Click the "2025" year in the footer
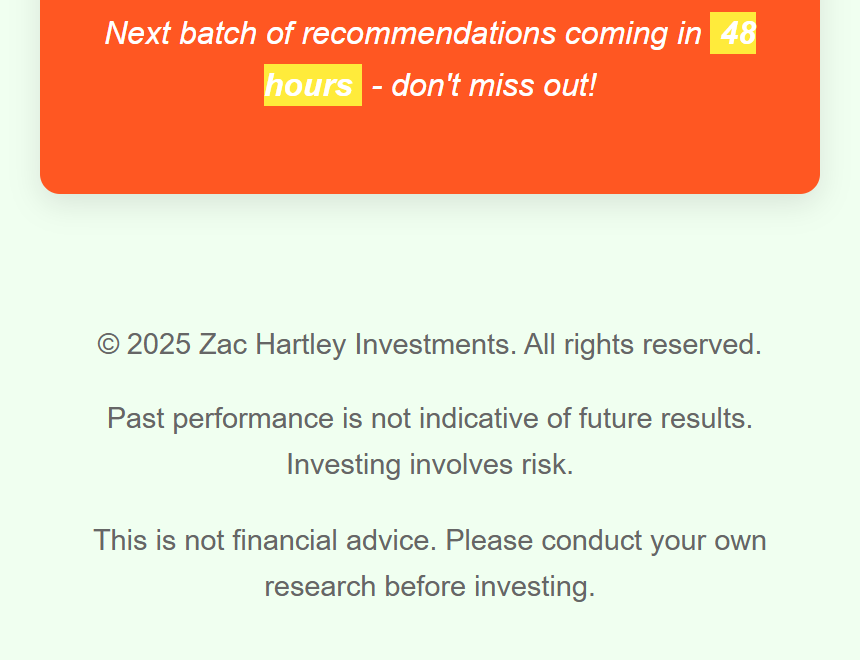860x660 pixels. (x=159, y=345)
